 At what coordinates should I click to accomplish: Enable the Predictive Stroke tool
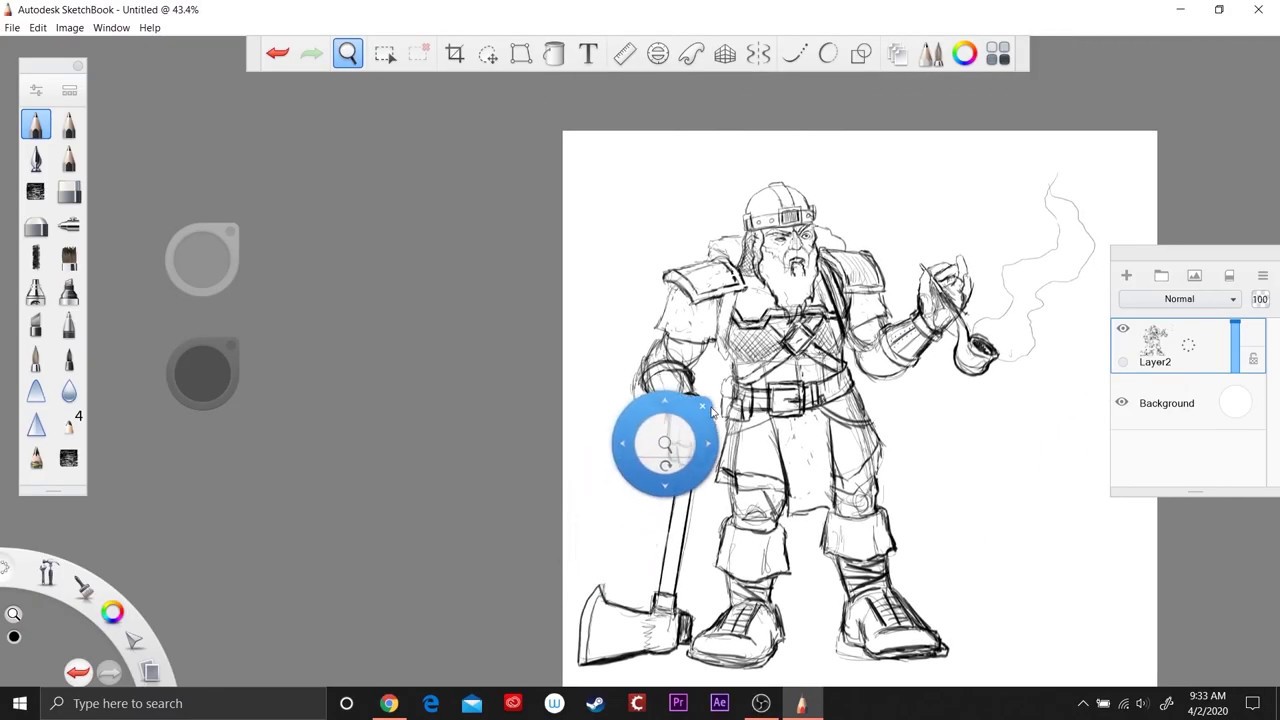(x=828, y=54)
